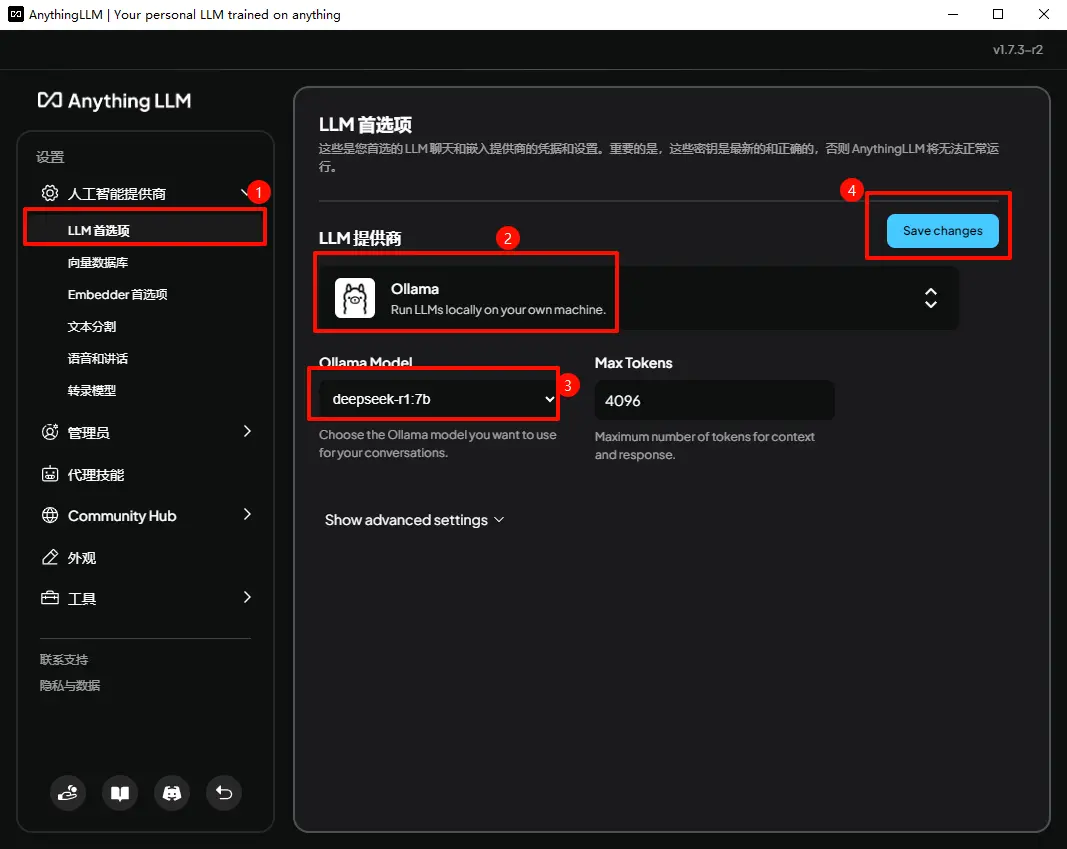Minimize the AnythingLLM window
Screen dimensions: 1067x849
point(953,14)
